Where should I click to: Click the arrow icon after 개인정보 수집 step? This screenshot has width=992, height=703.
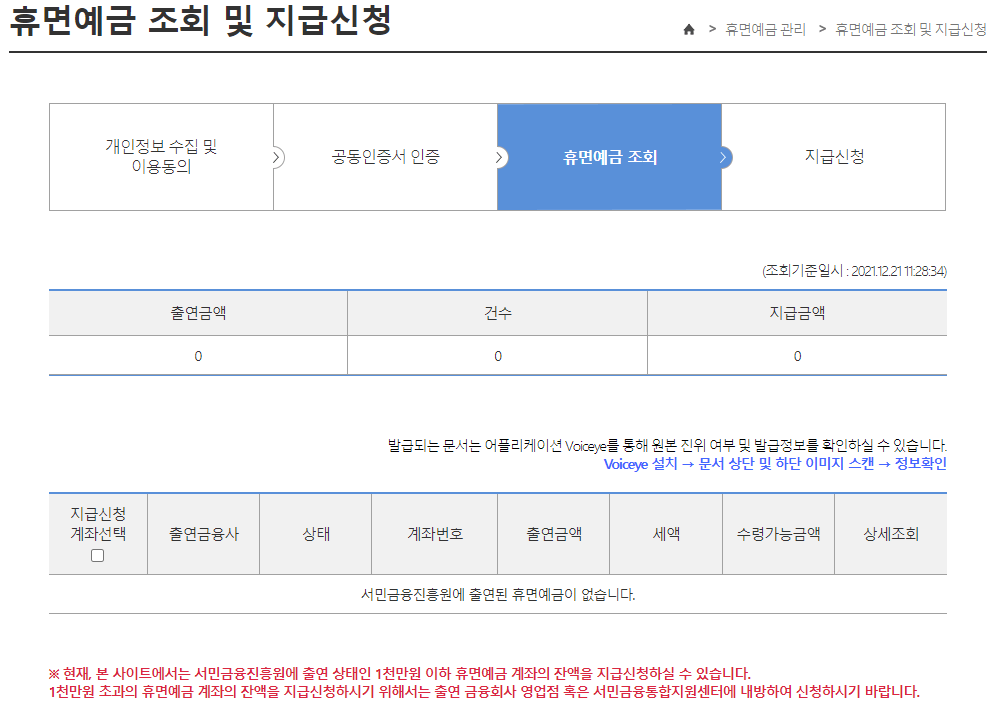(274, 157)
